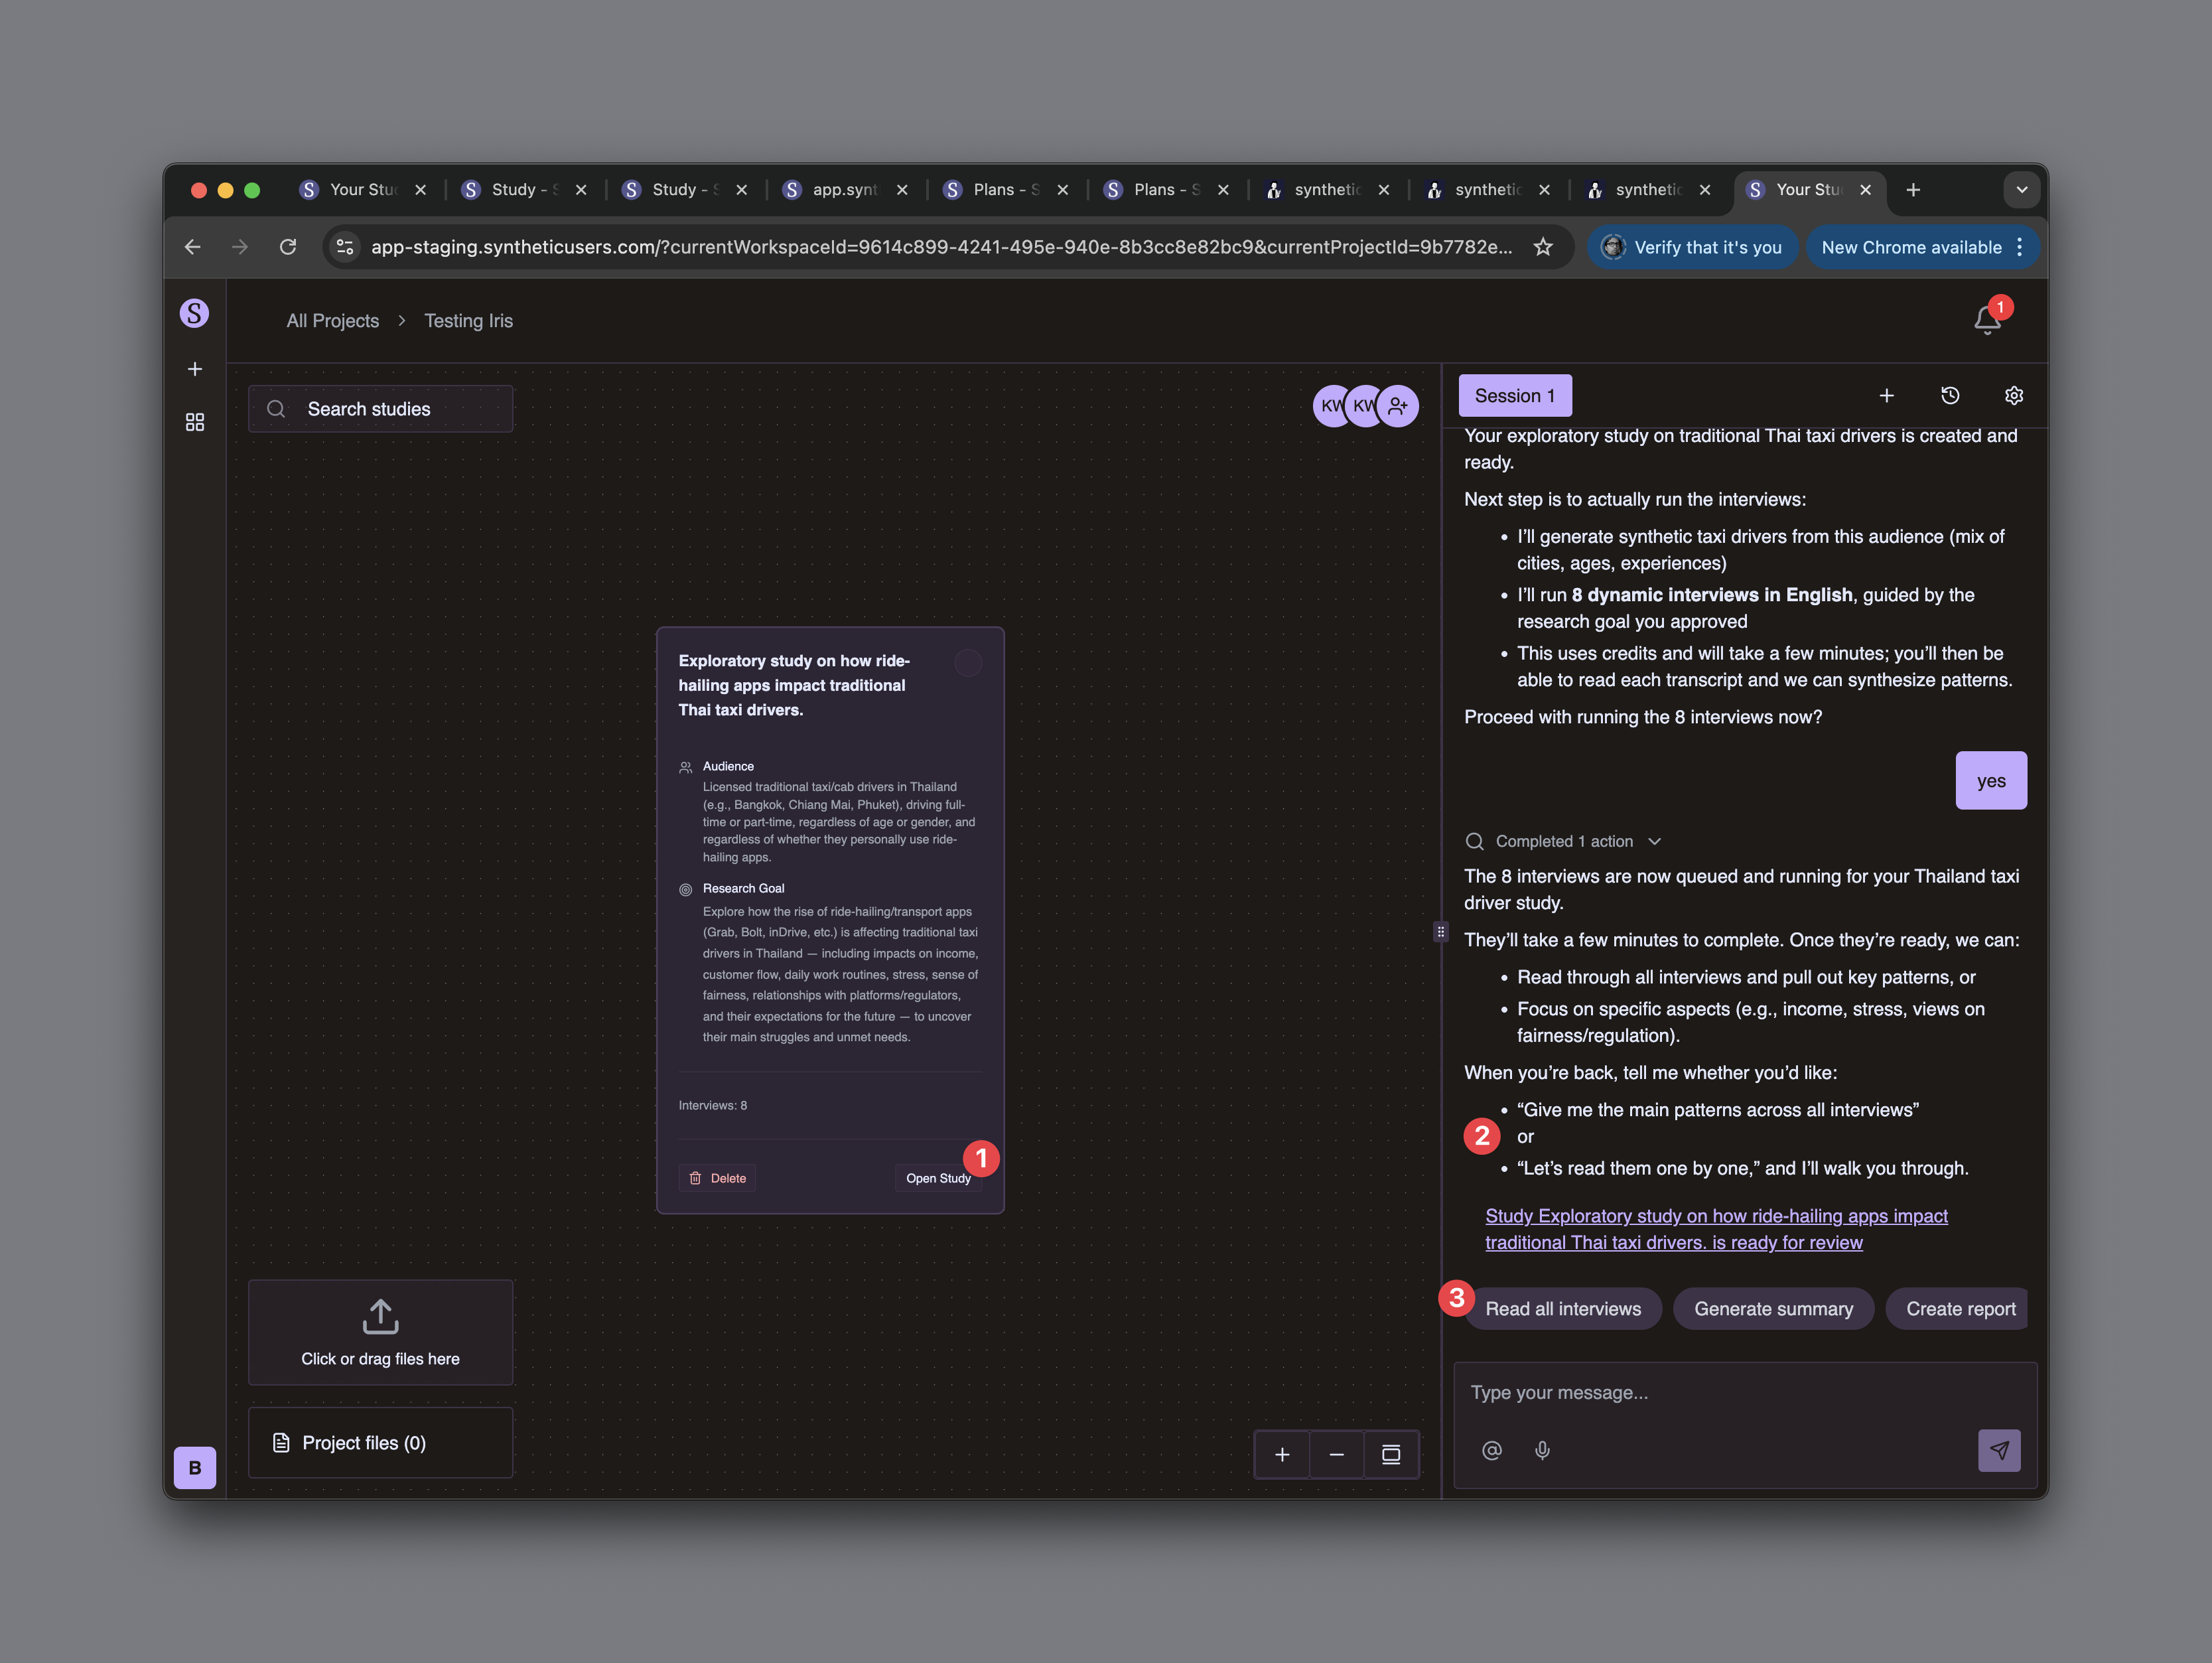Screen dimensions: 2212x1663
Task: Open Chrome three-dot menu
Action: [x=2019, y=247]
